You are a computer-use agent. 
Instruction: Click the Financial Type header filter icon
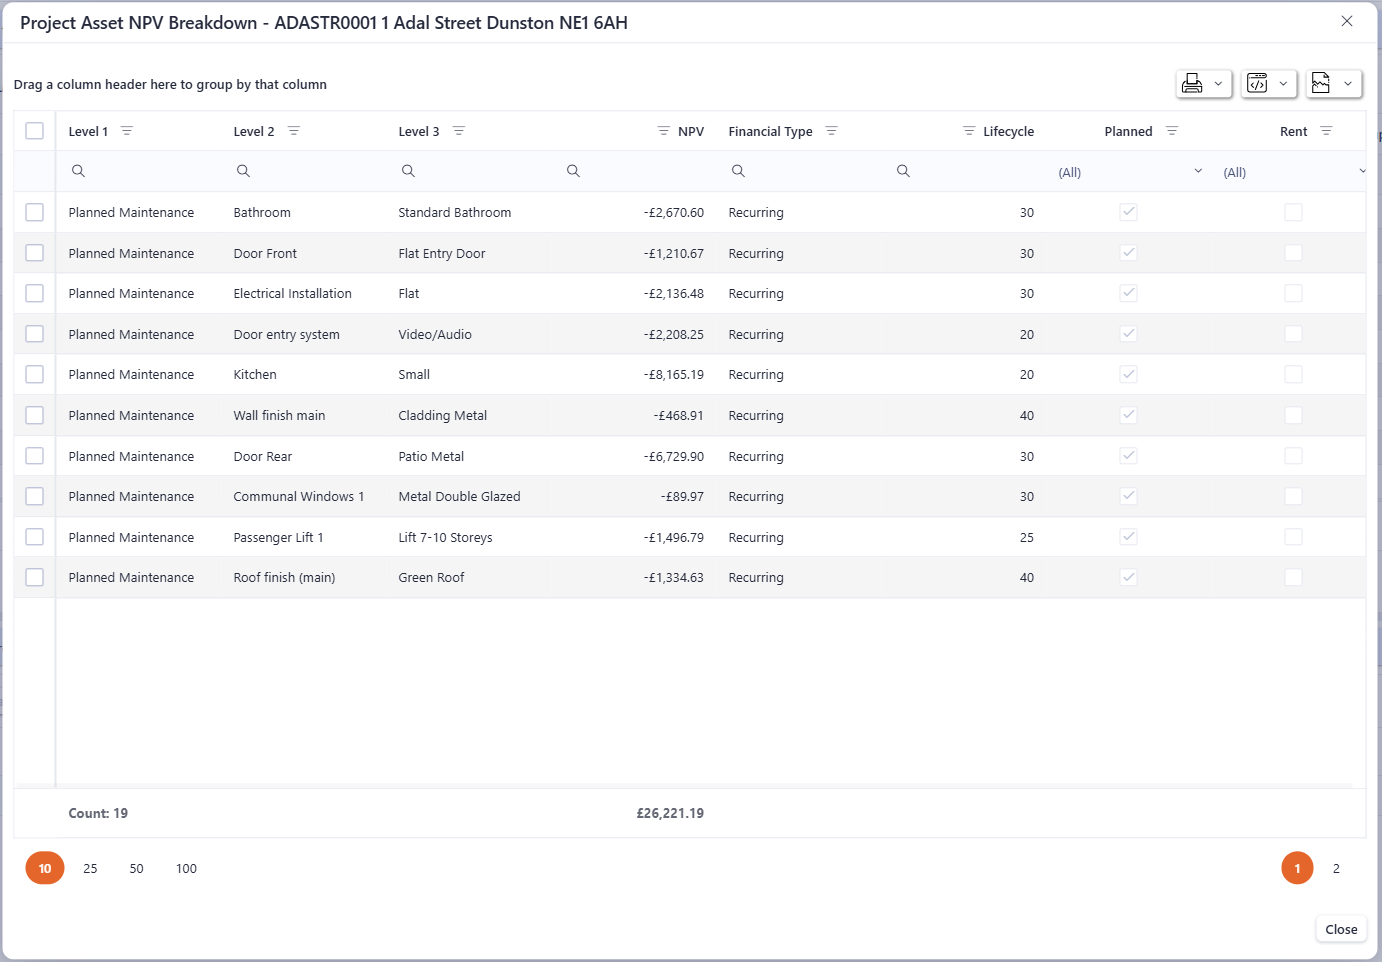pyautogui.click(x=831, y=131)
